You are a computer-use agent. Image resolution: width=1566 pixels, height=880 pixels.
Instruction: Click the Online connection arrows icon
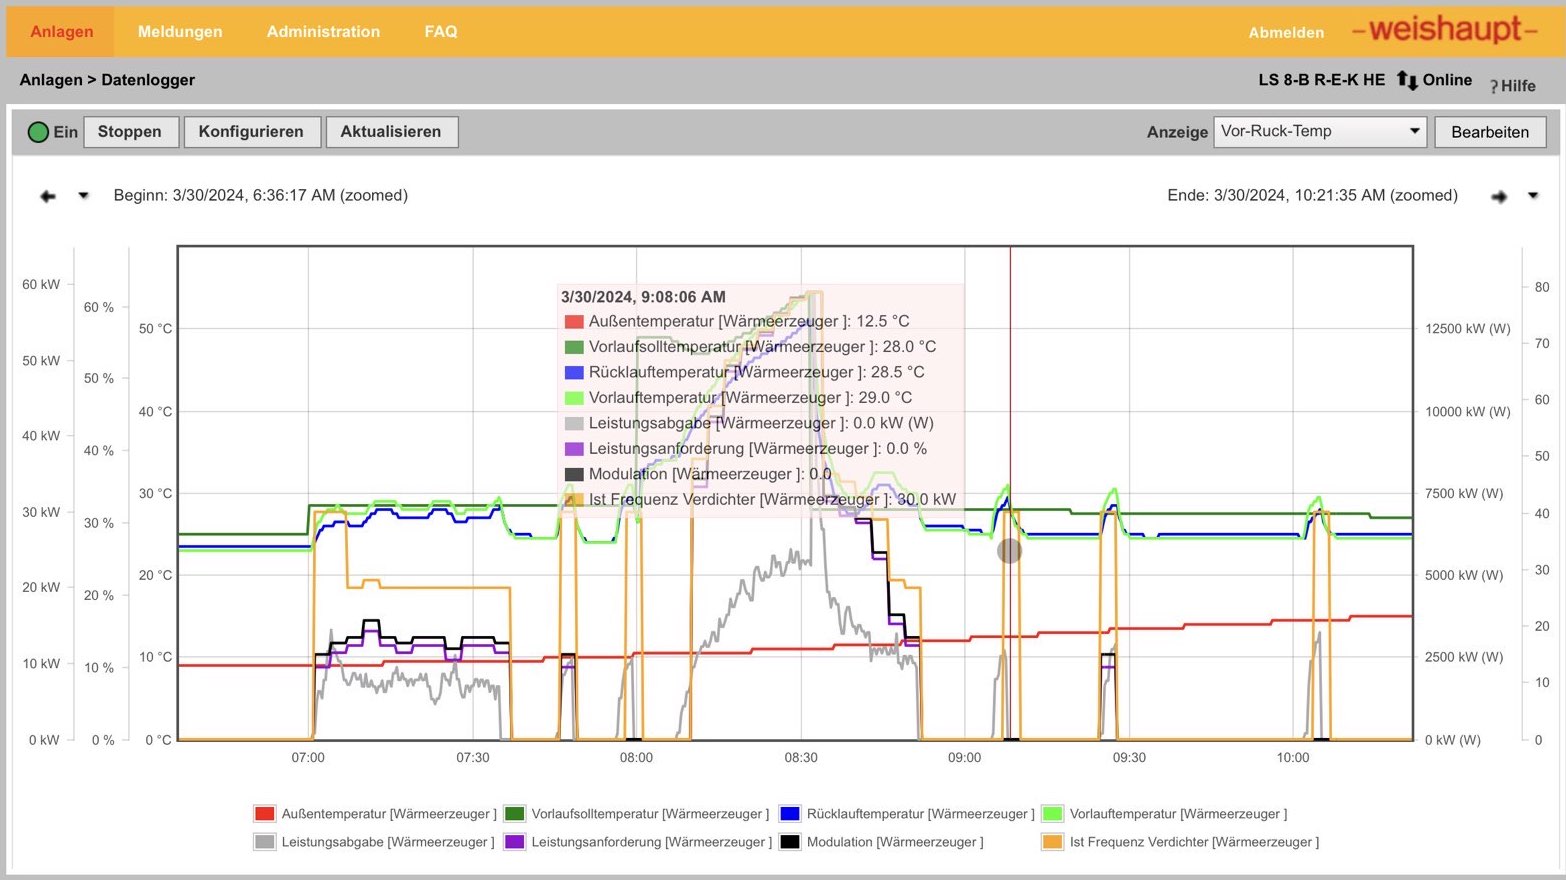point(1407,80)
